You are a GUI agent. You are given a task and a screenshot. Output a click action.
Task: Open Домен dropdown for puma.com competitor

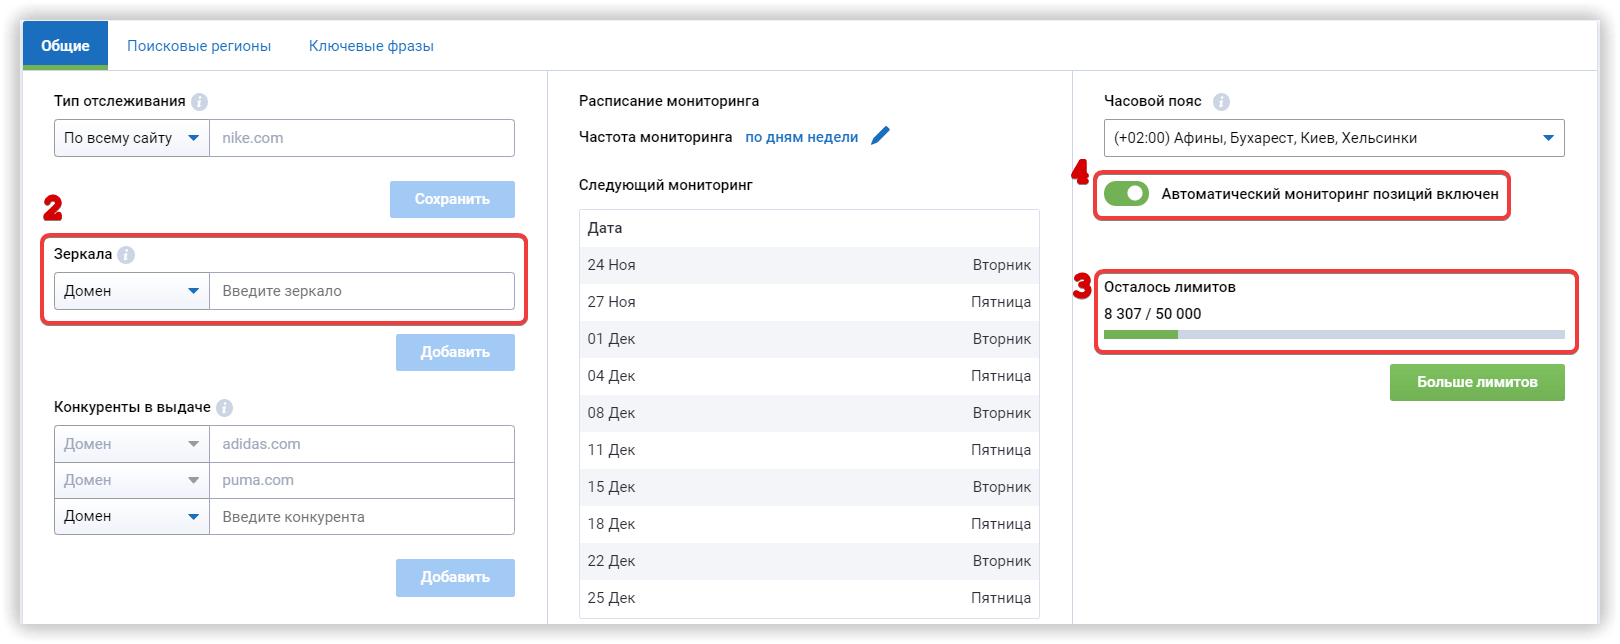[x=132, y=480]
